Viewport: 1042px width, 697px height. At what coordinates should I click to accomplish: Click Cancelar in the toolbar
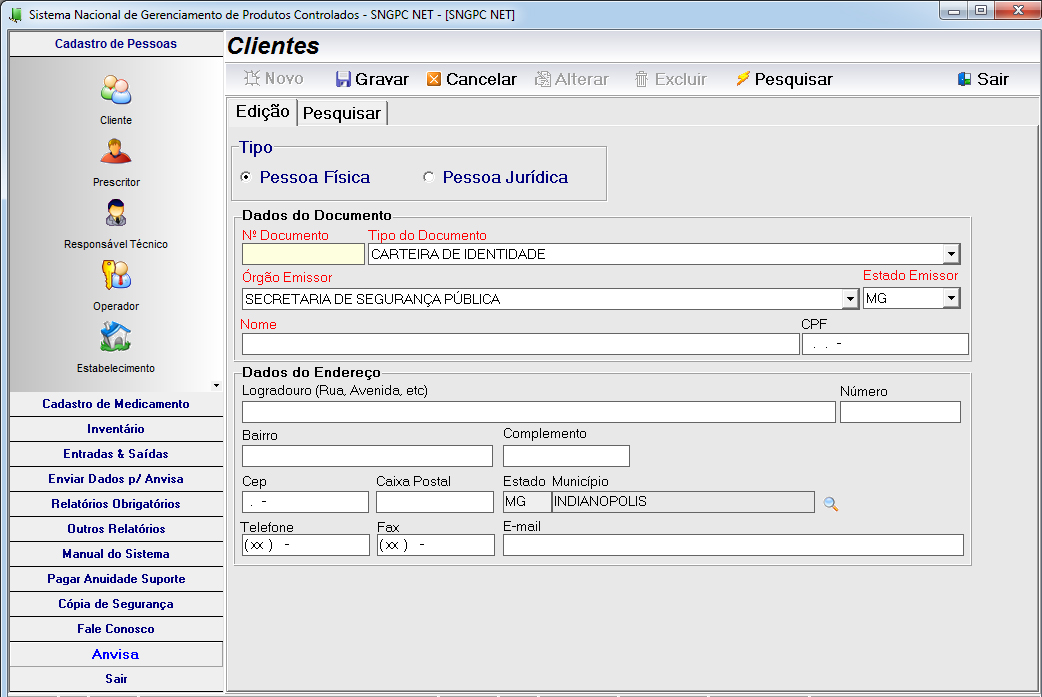(472, 79)
